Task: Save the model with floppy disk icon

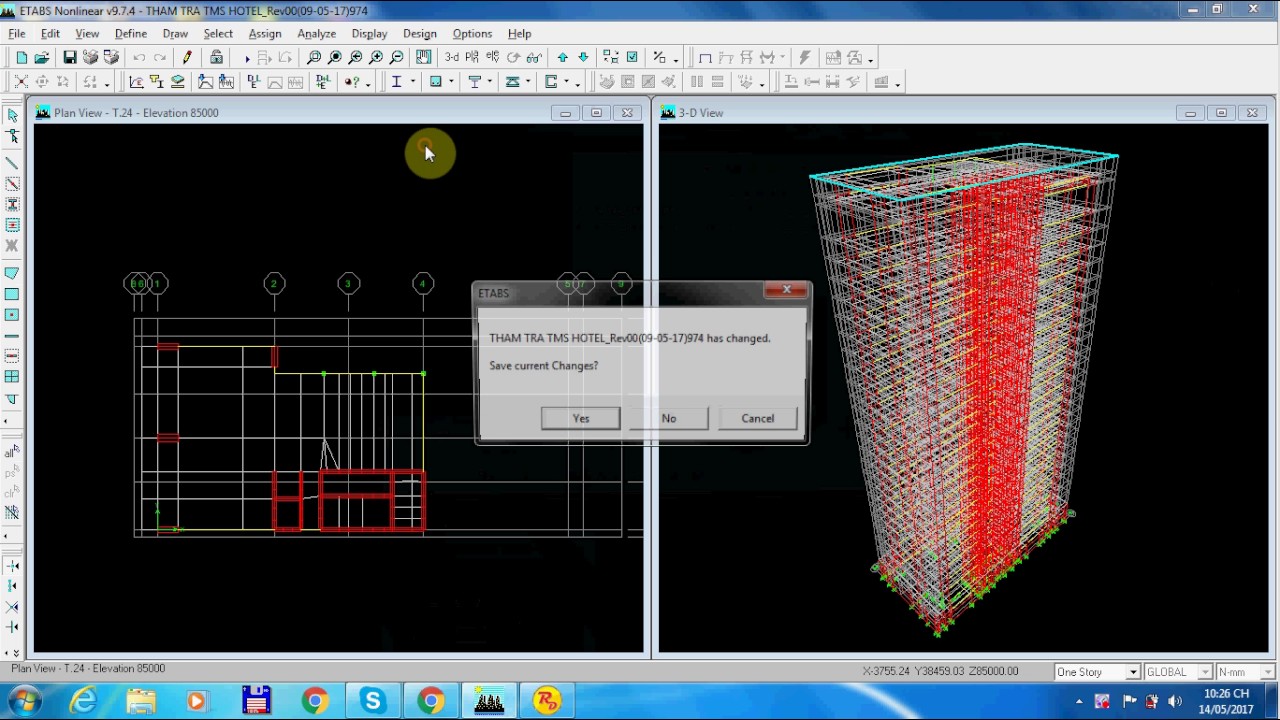Action: 69,58
